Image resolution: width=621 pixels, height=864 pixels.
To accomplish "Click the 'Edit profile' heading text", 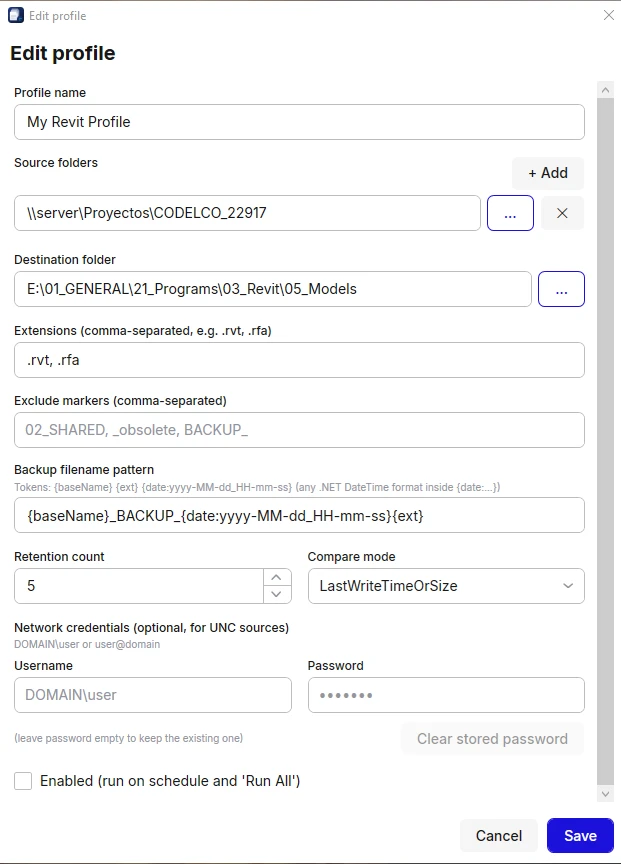I will [x=63, y=53].
